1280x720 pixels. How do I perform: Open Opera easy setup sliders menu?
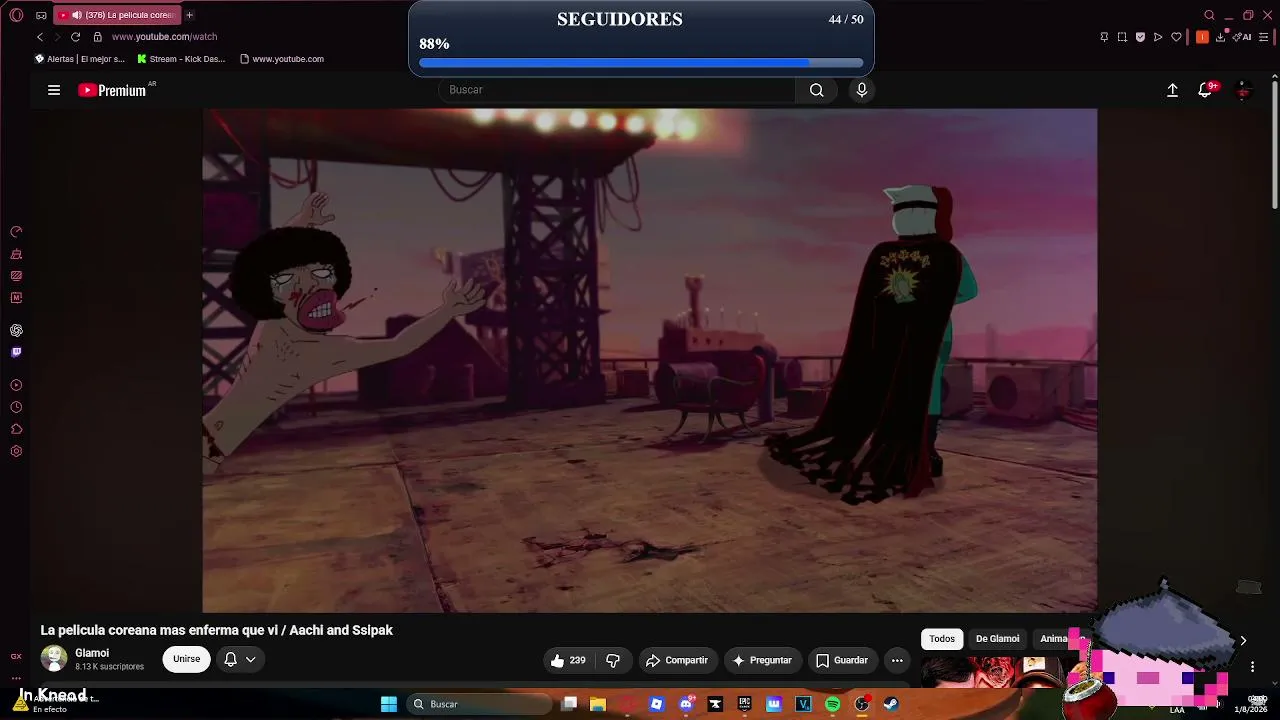1265,37
